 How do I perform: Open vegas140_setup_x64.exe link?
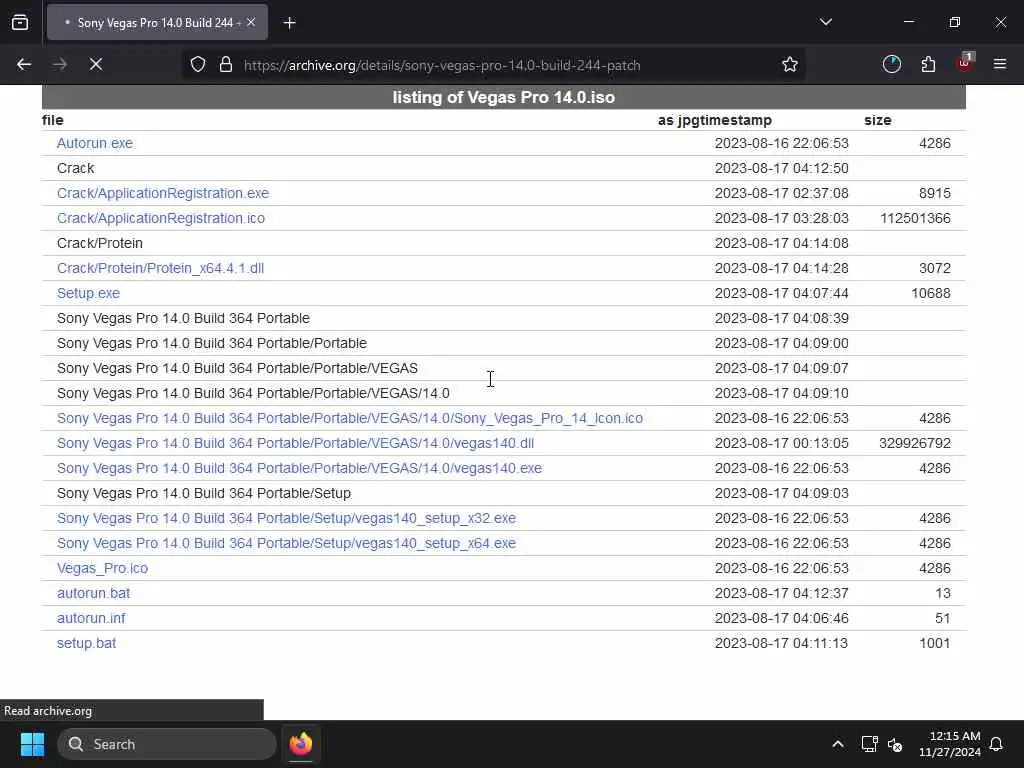pos(286,543)
